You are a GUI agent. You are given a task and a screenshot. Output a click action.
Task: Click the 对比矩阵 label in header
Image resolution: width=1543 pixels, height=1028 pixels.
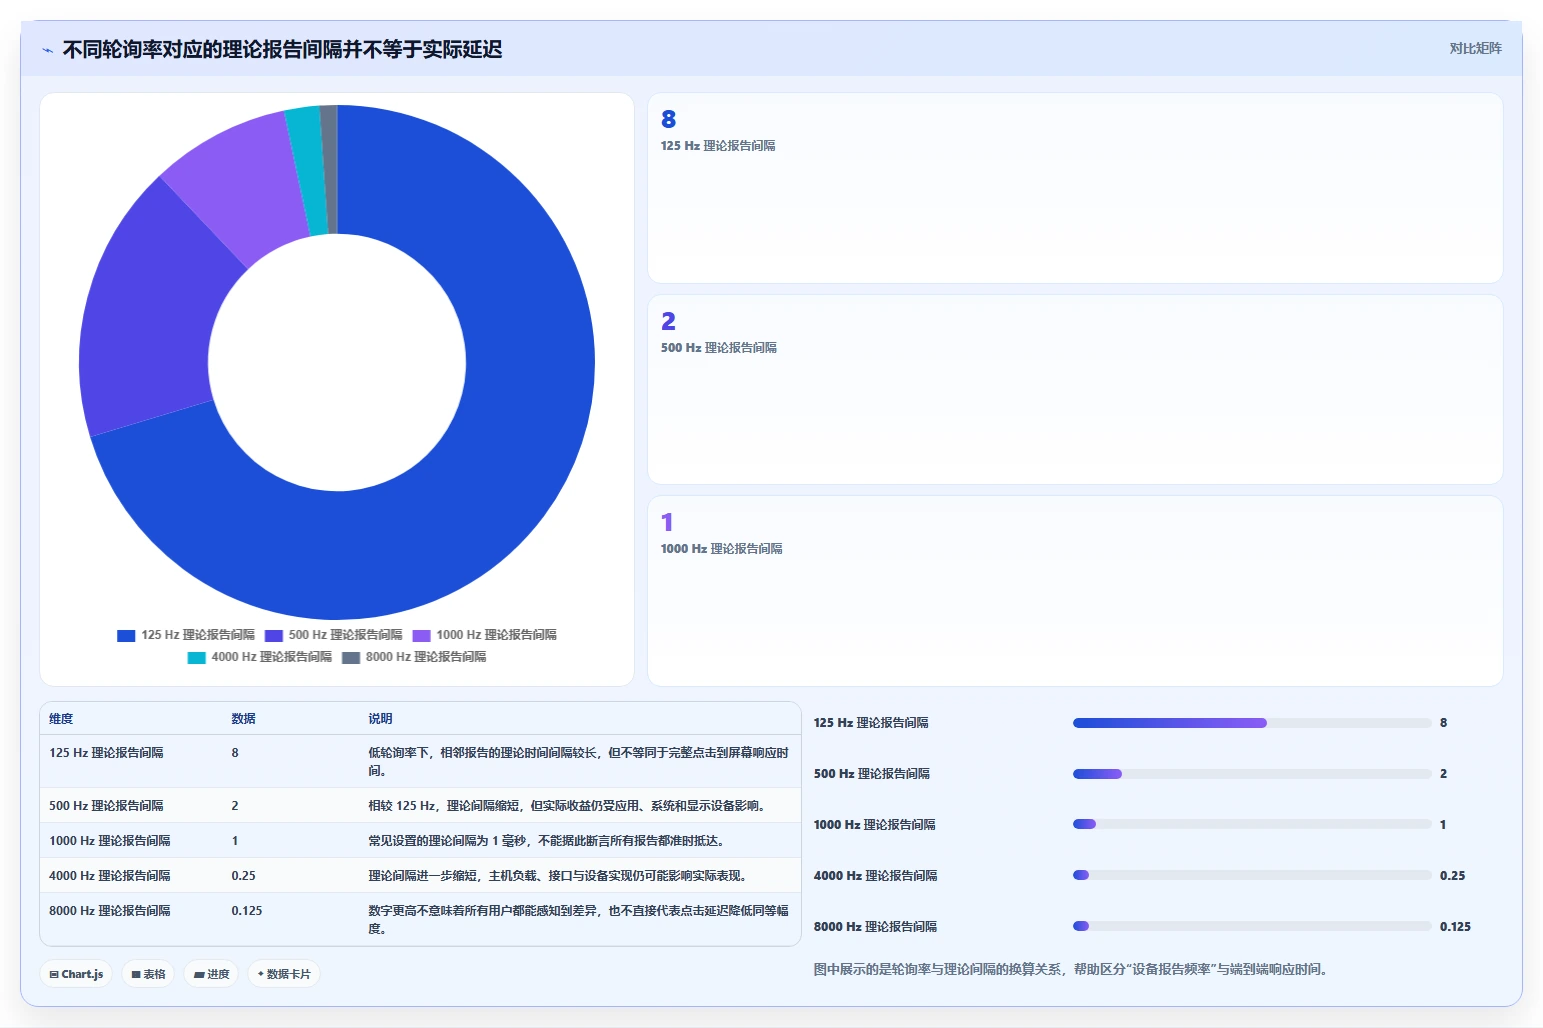(x=1475, y=48)
